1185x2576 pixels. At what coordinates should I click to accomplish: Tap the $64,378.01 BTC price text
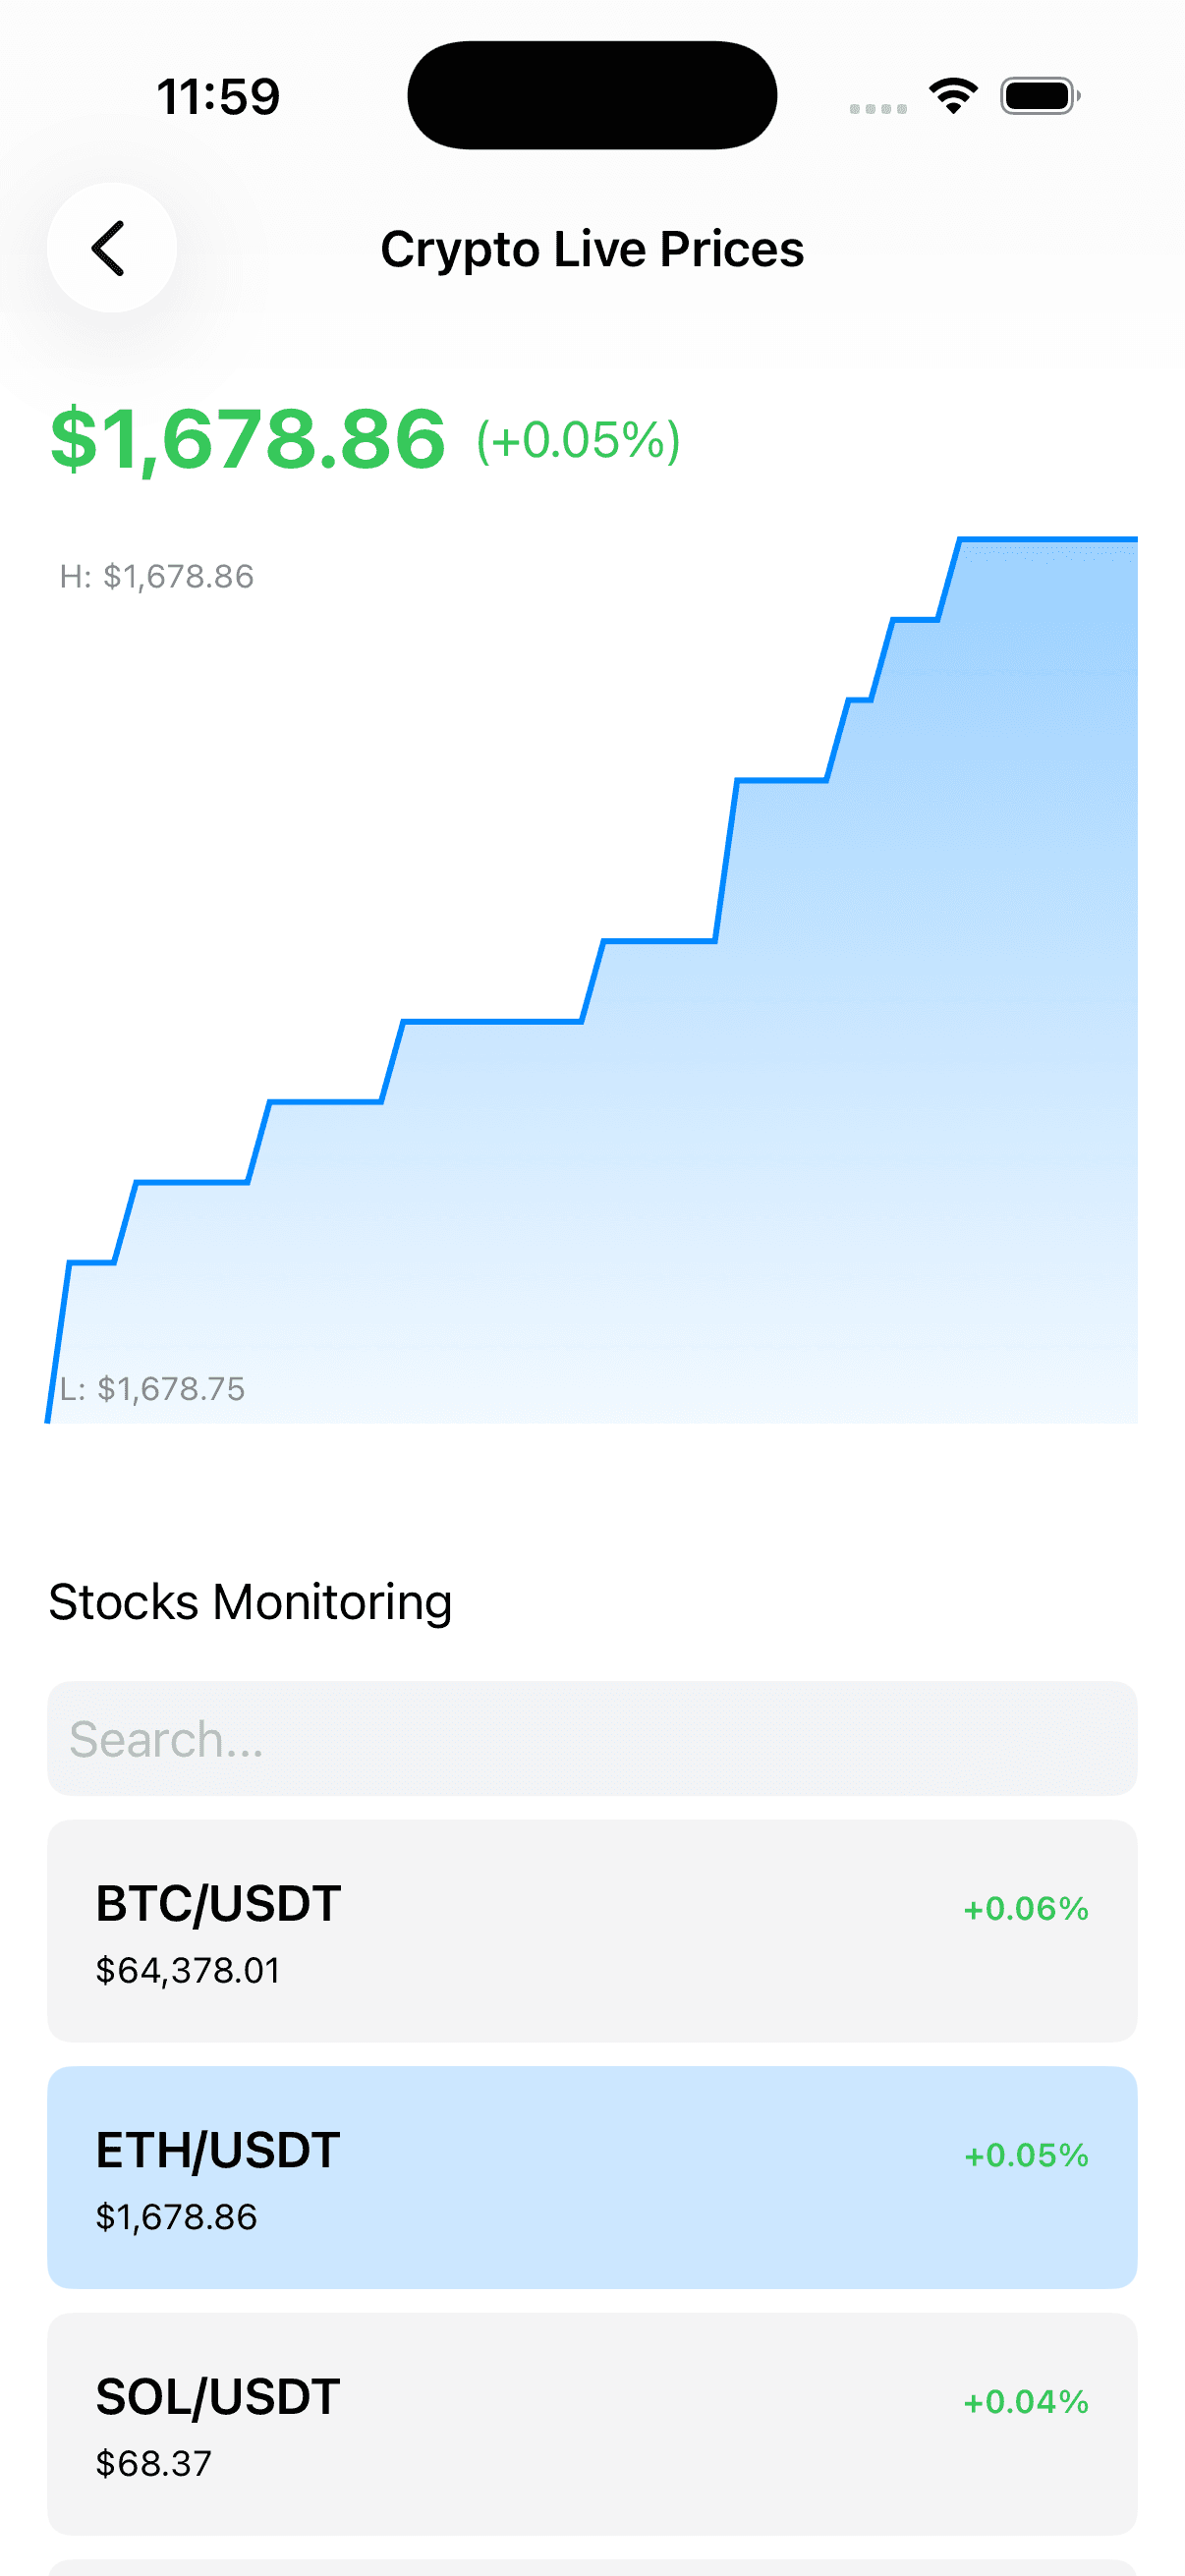[x=187, y=1970]
